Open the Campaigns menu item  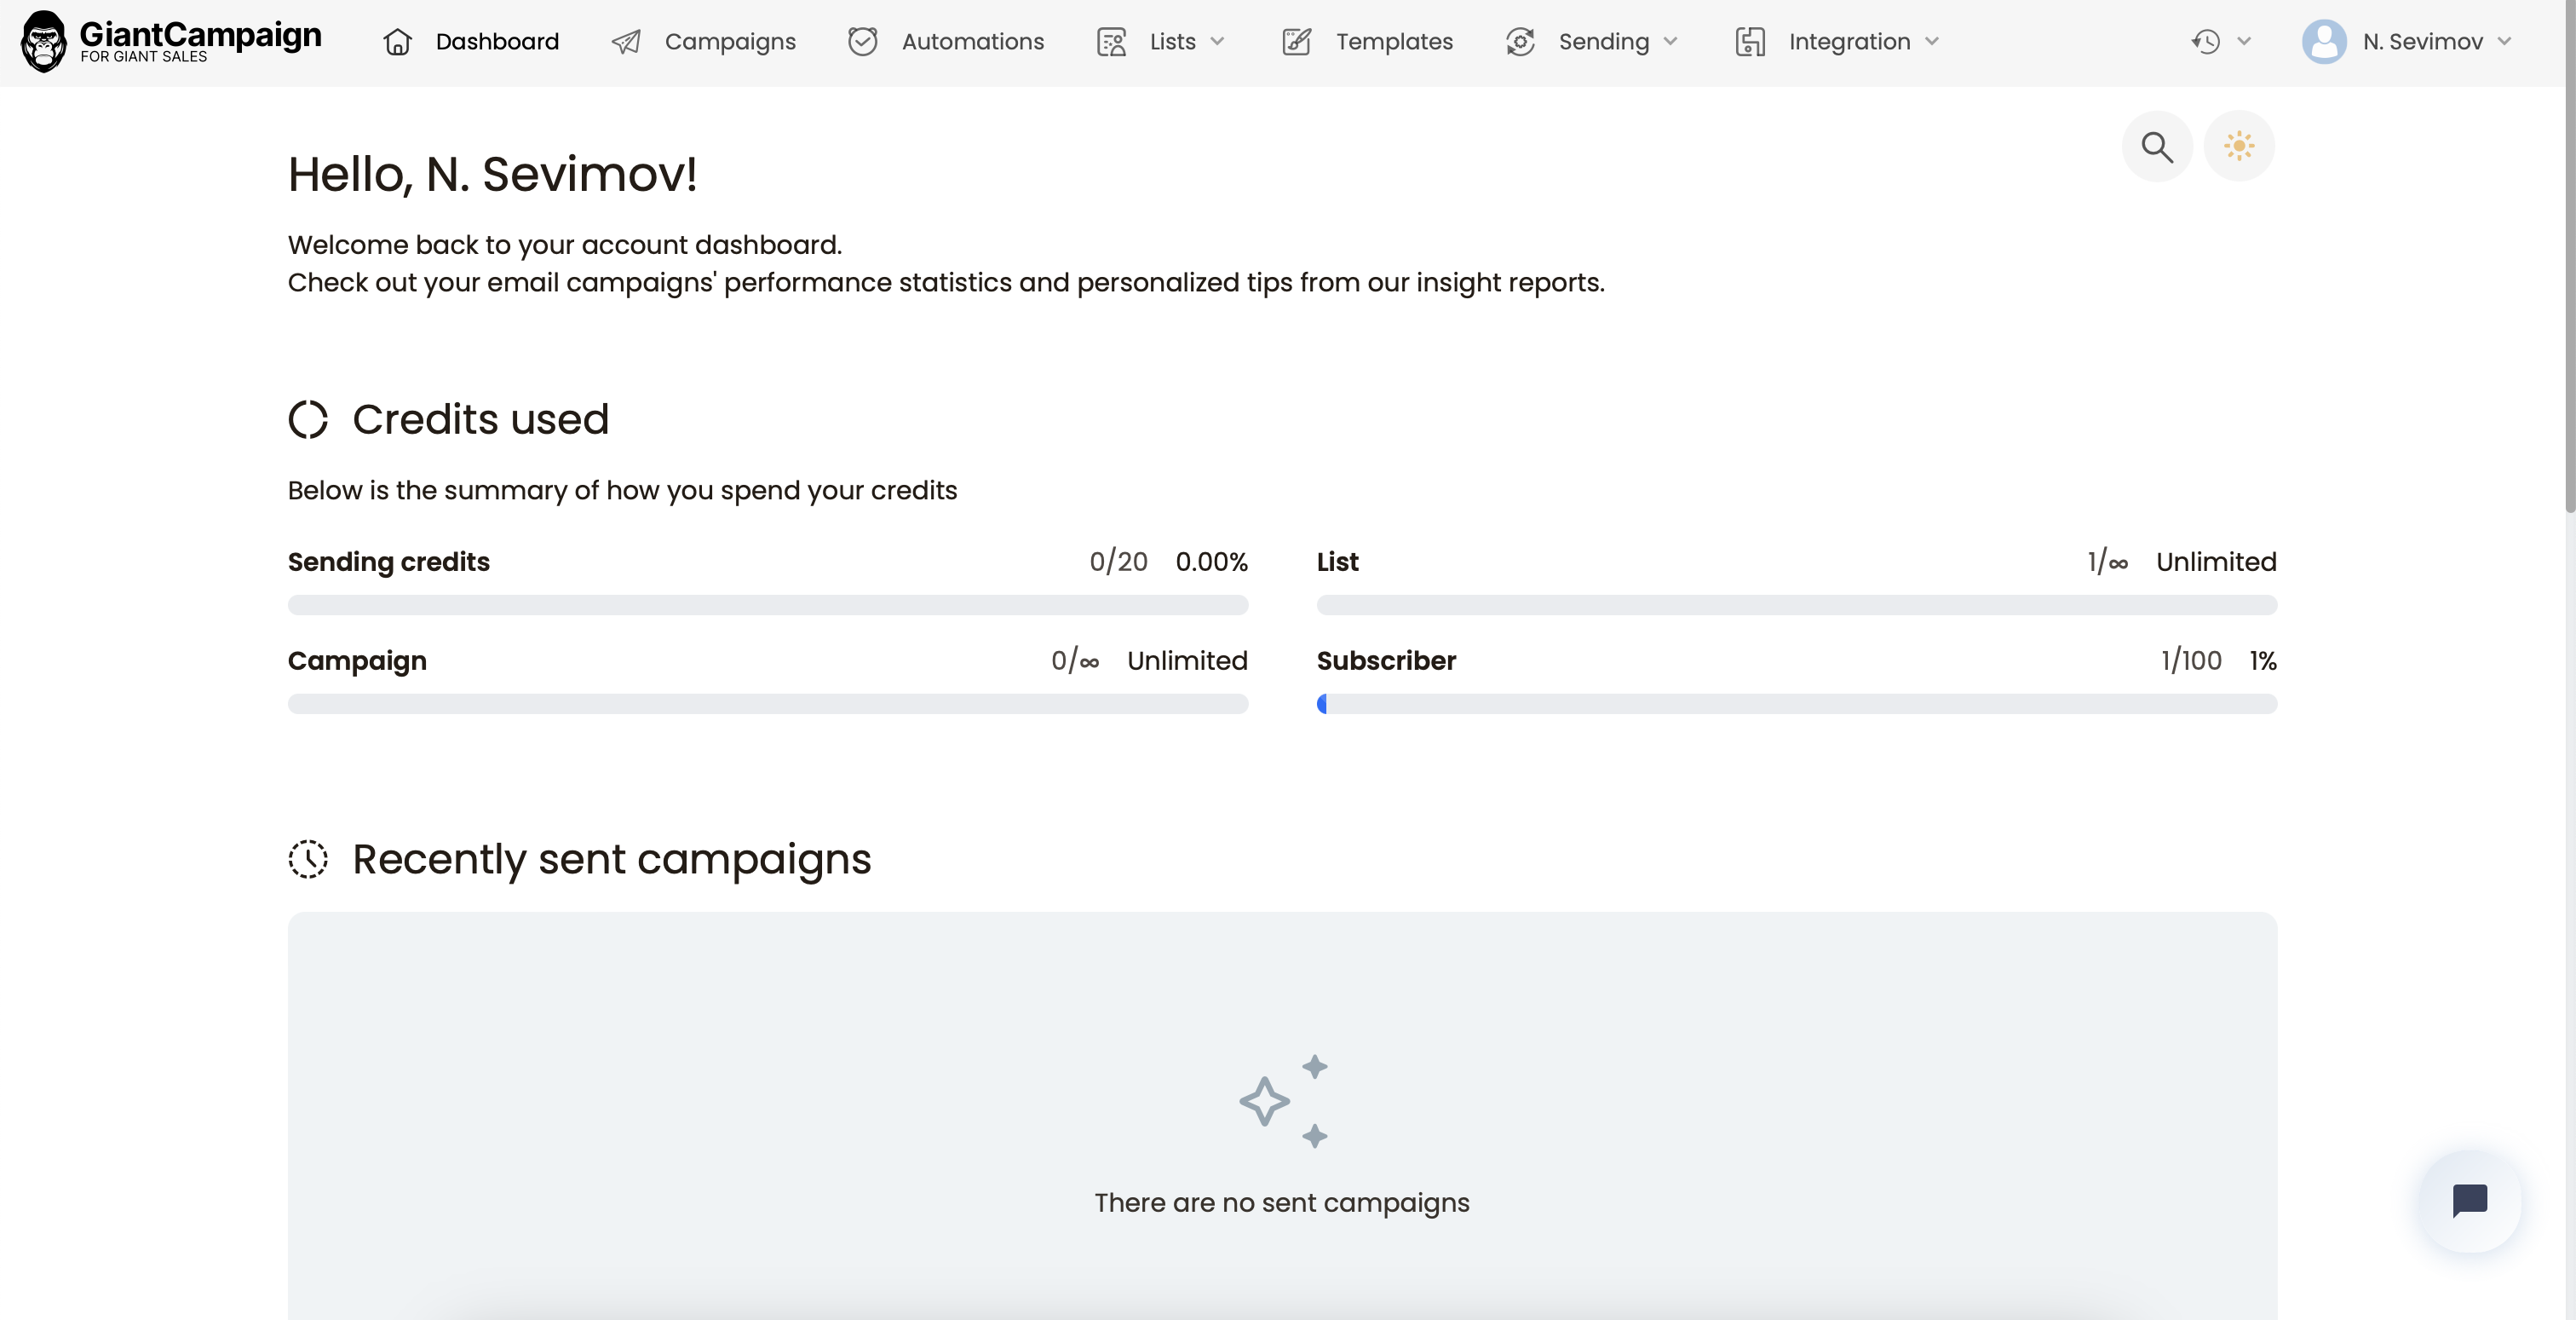(730, 42)
